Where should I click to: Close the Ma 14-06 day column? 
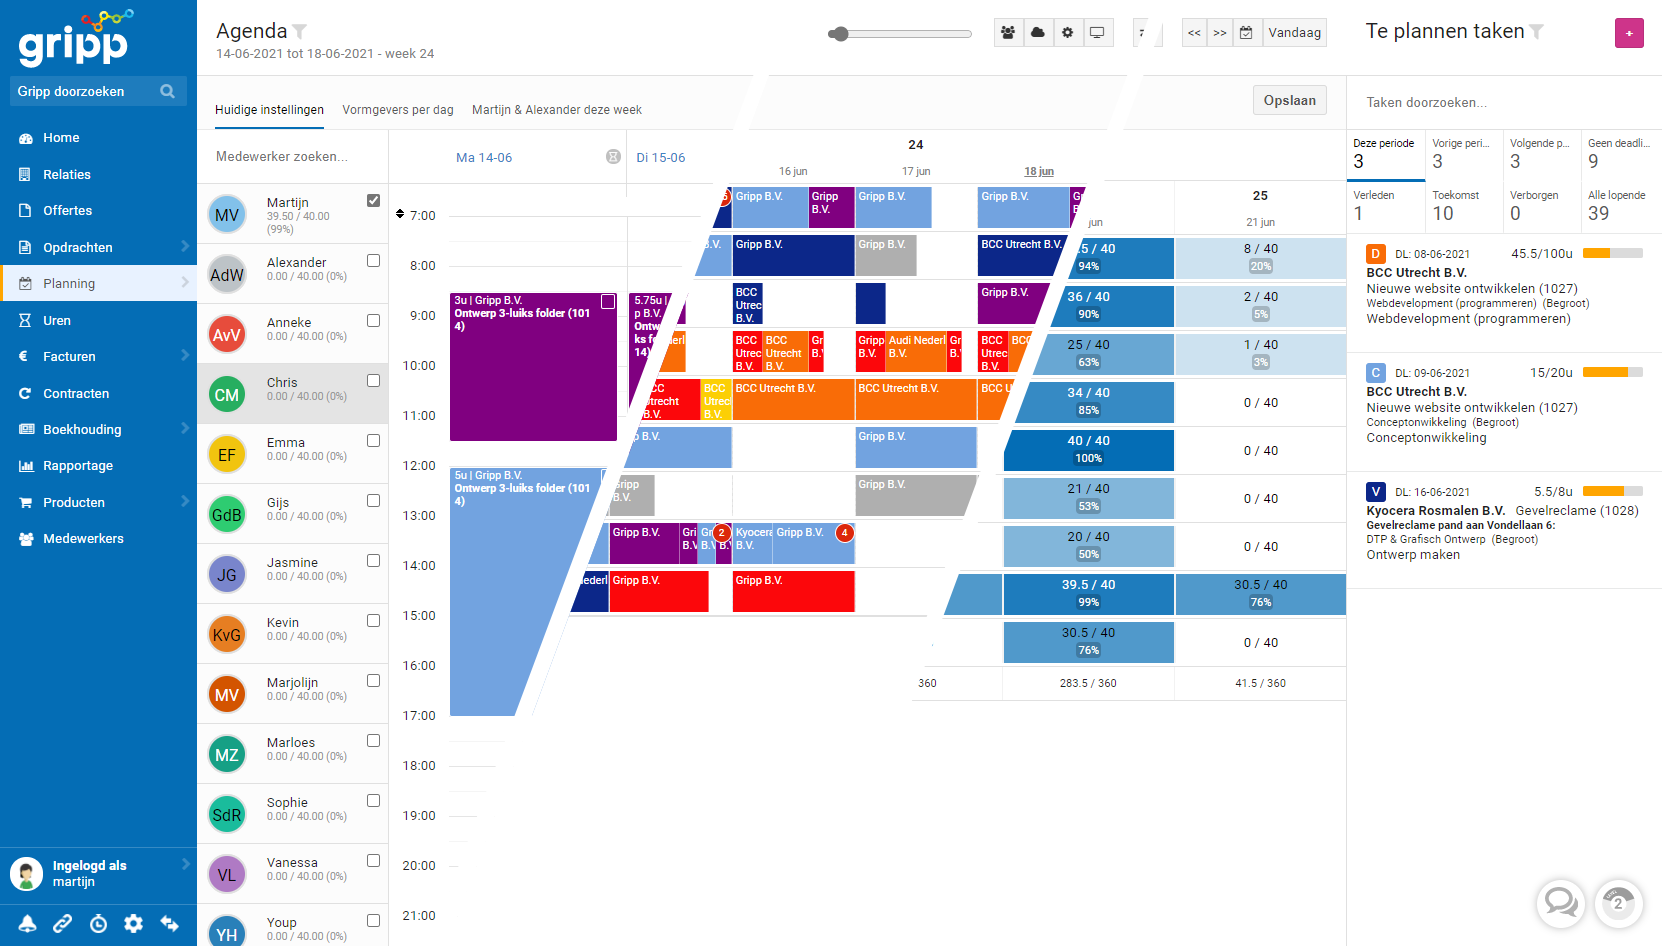point(613,157)
